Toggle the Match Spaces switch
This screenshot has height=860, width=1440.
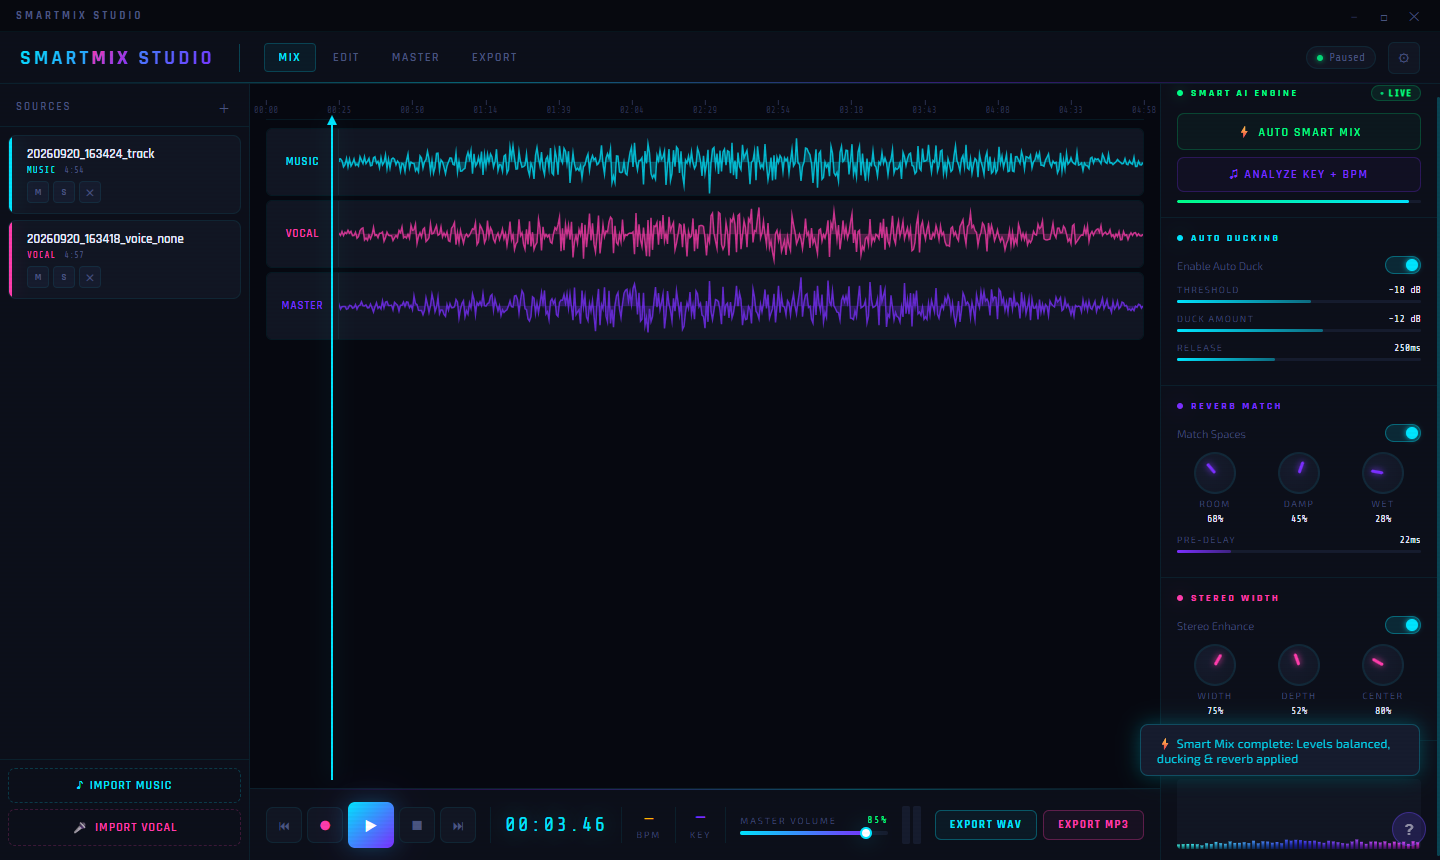point(1403,433)
